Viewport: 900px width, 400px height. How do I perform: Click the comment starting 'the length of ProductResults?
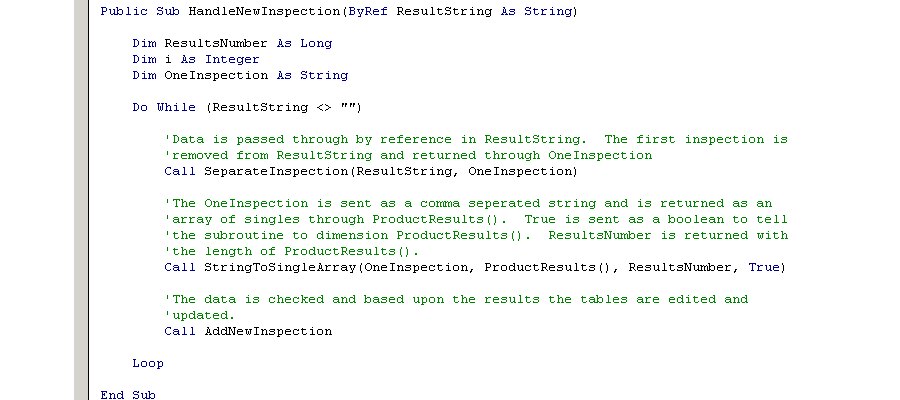pyautogui.click(x=292, y=252)
